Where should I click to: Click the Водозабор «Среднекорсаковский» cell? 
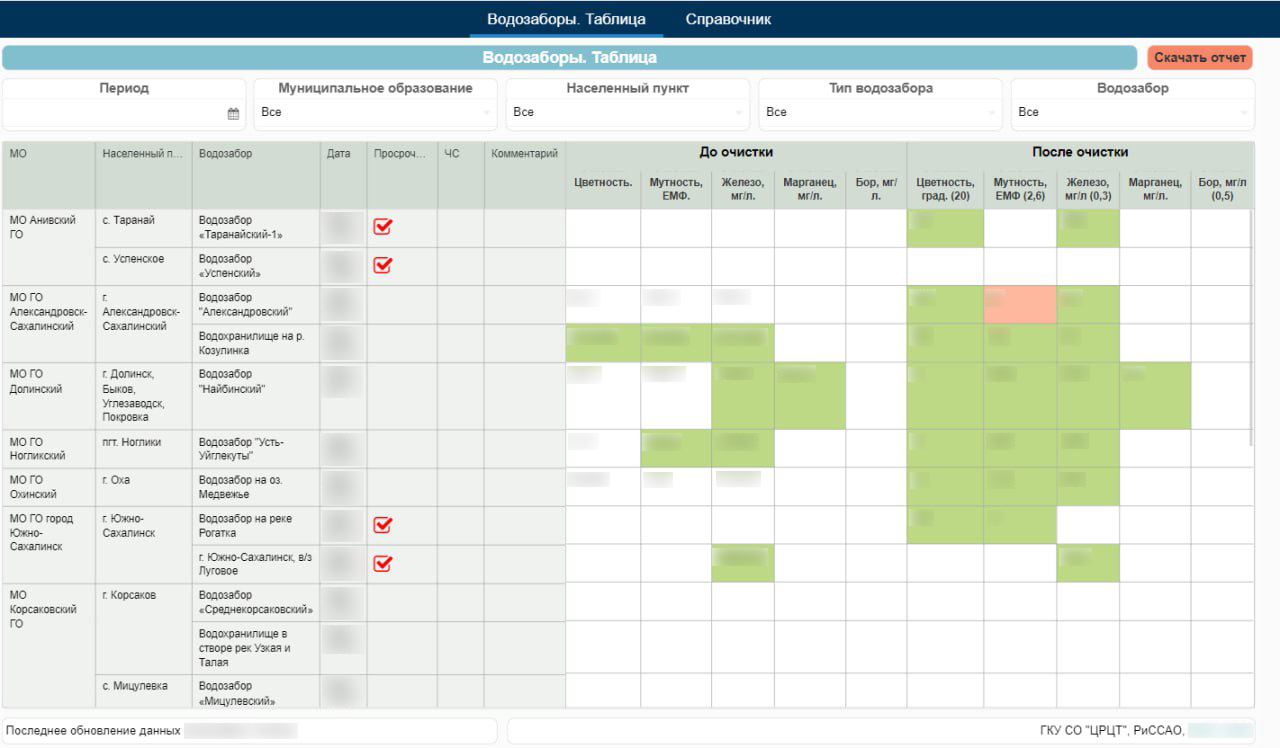(x=256, y=602)
